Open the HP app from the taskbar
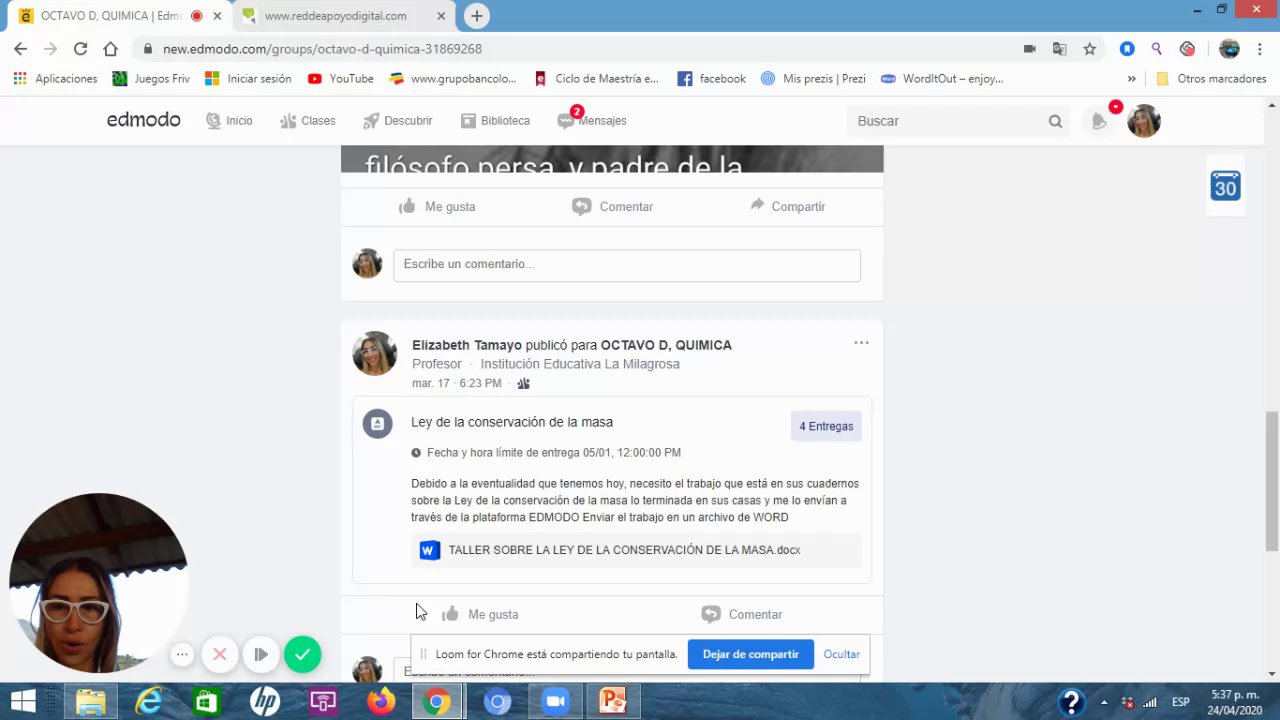Image resolution: width=1280 pixels, height=720 pixels. point(264,701)
